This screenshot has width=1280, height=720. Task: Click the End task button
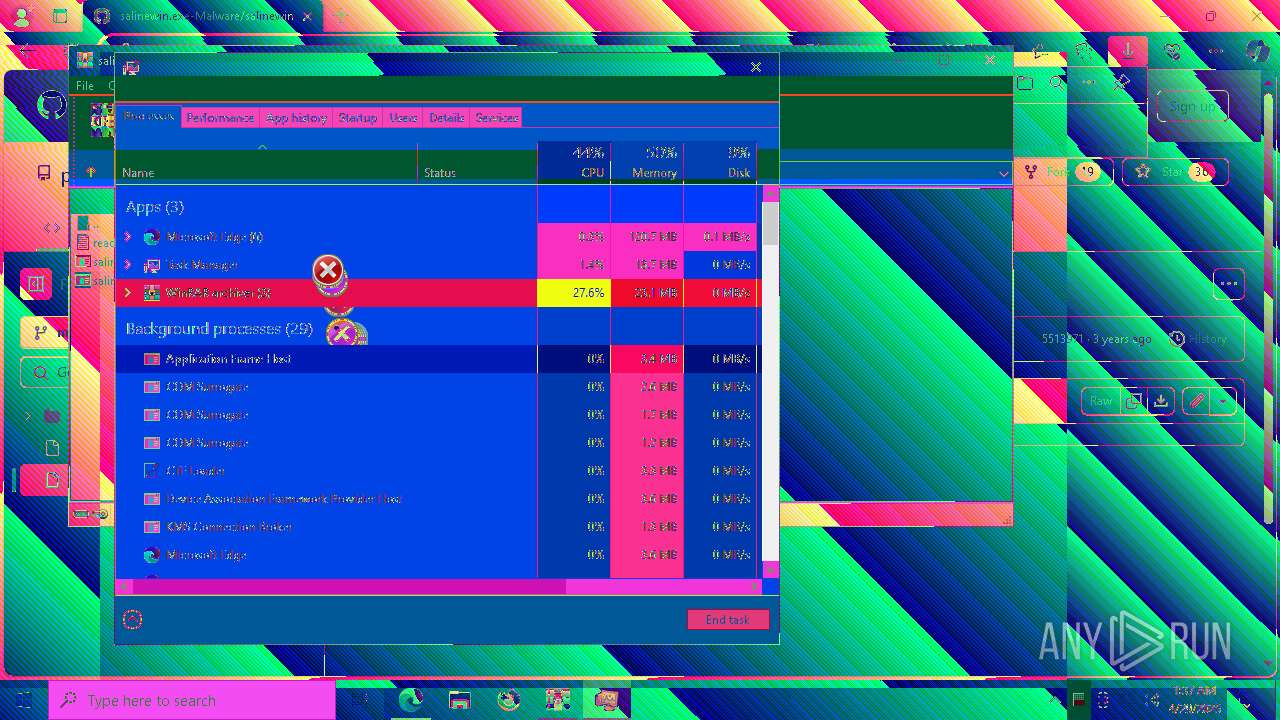pyautogui.click(x=728, y=620)
